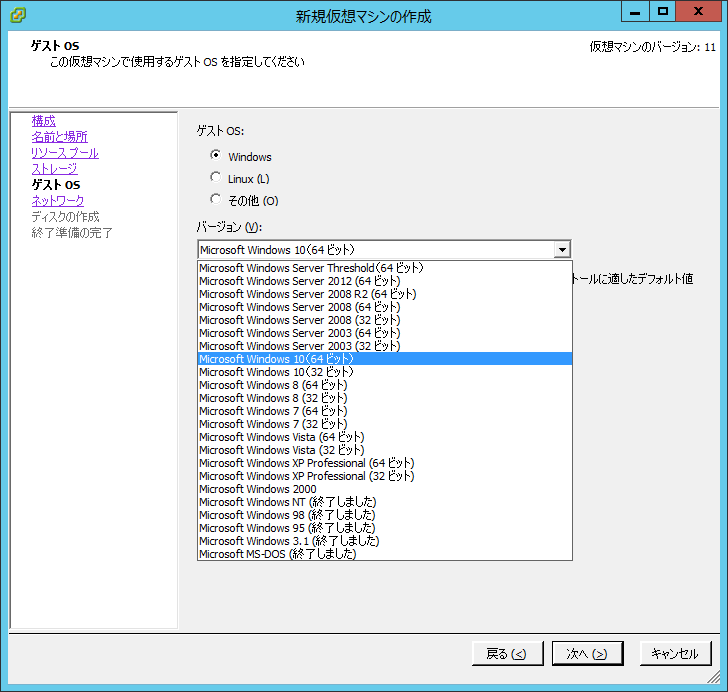Image resolution: width=728 pixels, height=692 pixels.
Task: Click the 仮想マシンのバージョン: 11 label
Action: 653,47
